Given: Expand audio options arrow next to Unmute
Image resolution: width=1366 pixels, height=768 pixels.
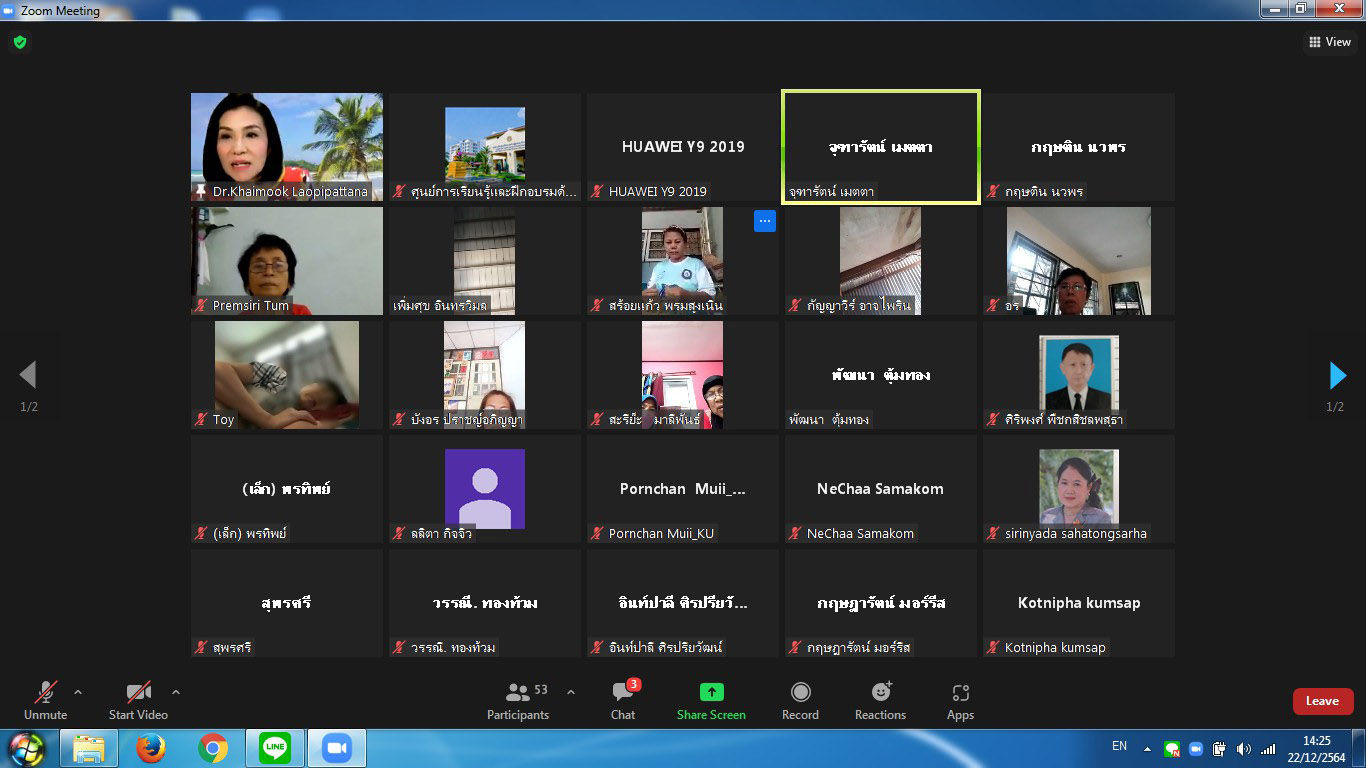Looking at the screenshot, I should coord(78,692).
